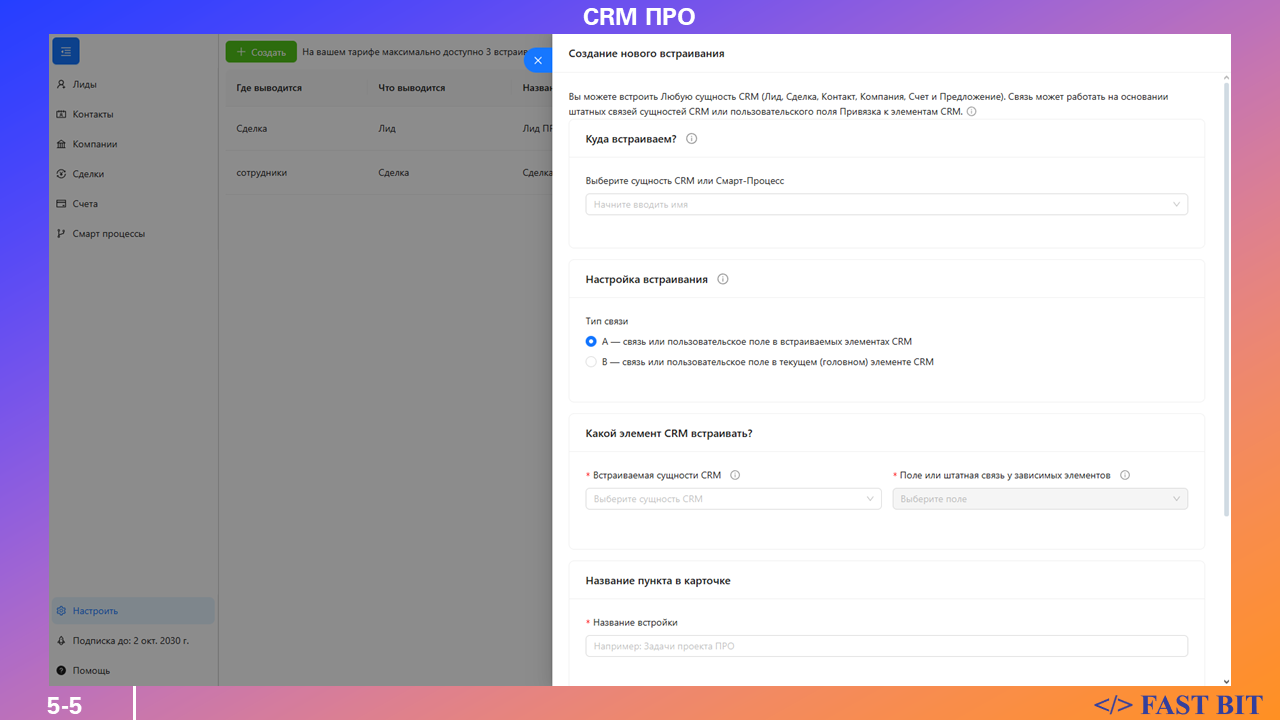Viewport: 1280px width, 720px height.
Task: Click the green Создать button
Action: pos(261,52)
